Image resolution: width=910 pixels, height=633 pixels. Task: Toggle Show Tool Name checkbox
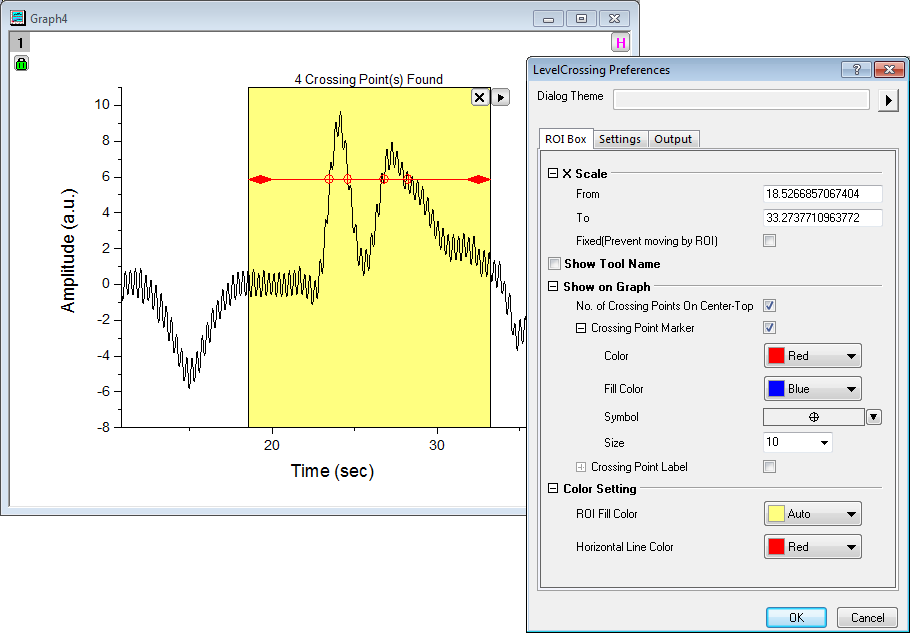pyautogui.click(x=555, y=264)
